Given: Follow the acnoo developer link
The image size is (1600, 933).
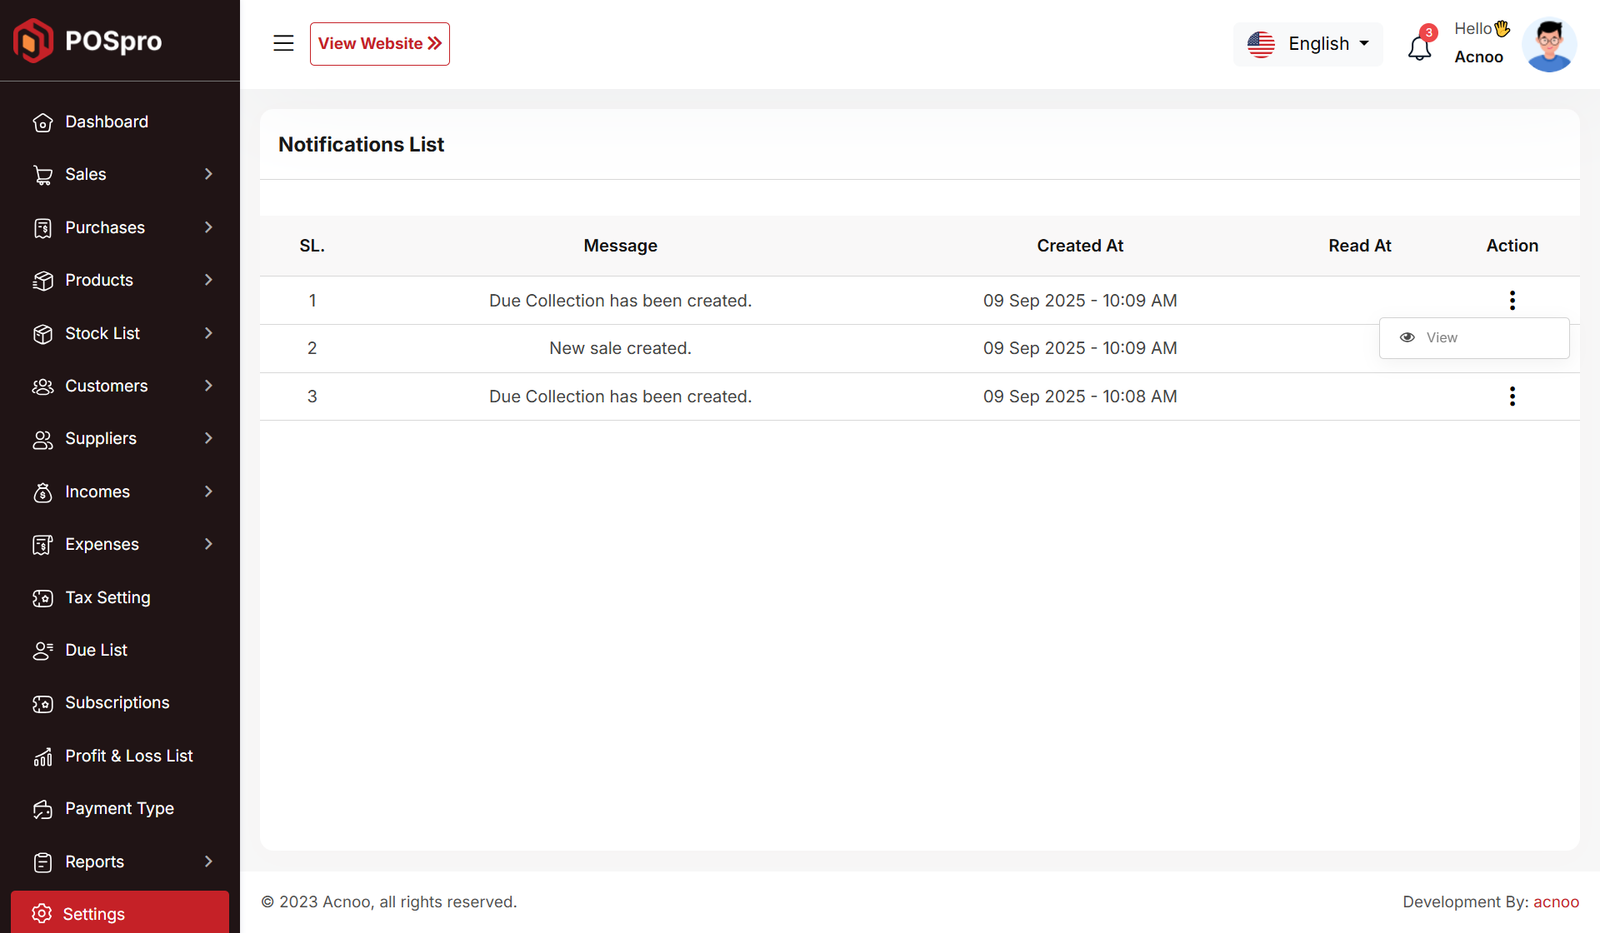Looking at the screenshot, I should pos(1556,902).
